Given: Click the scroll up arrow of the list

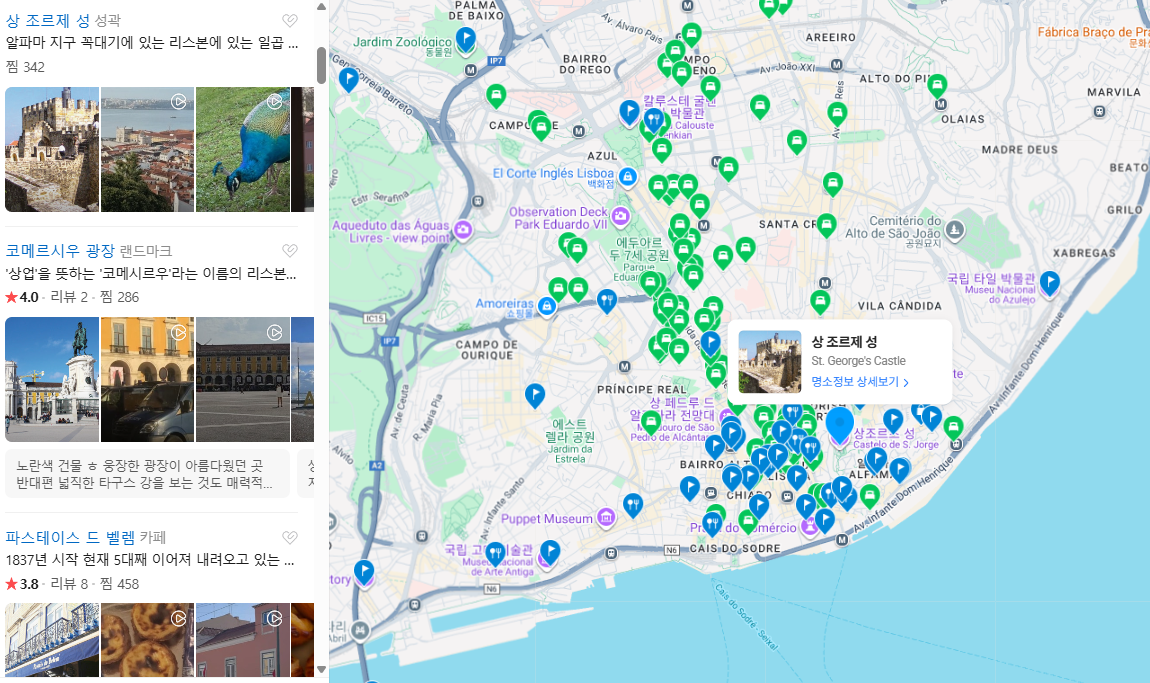Looking at the screenshot, I should pyautogui.click(x=321, y=7).
